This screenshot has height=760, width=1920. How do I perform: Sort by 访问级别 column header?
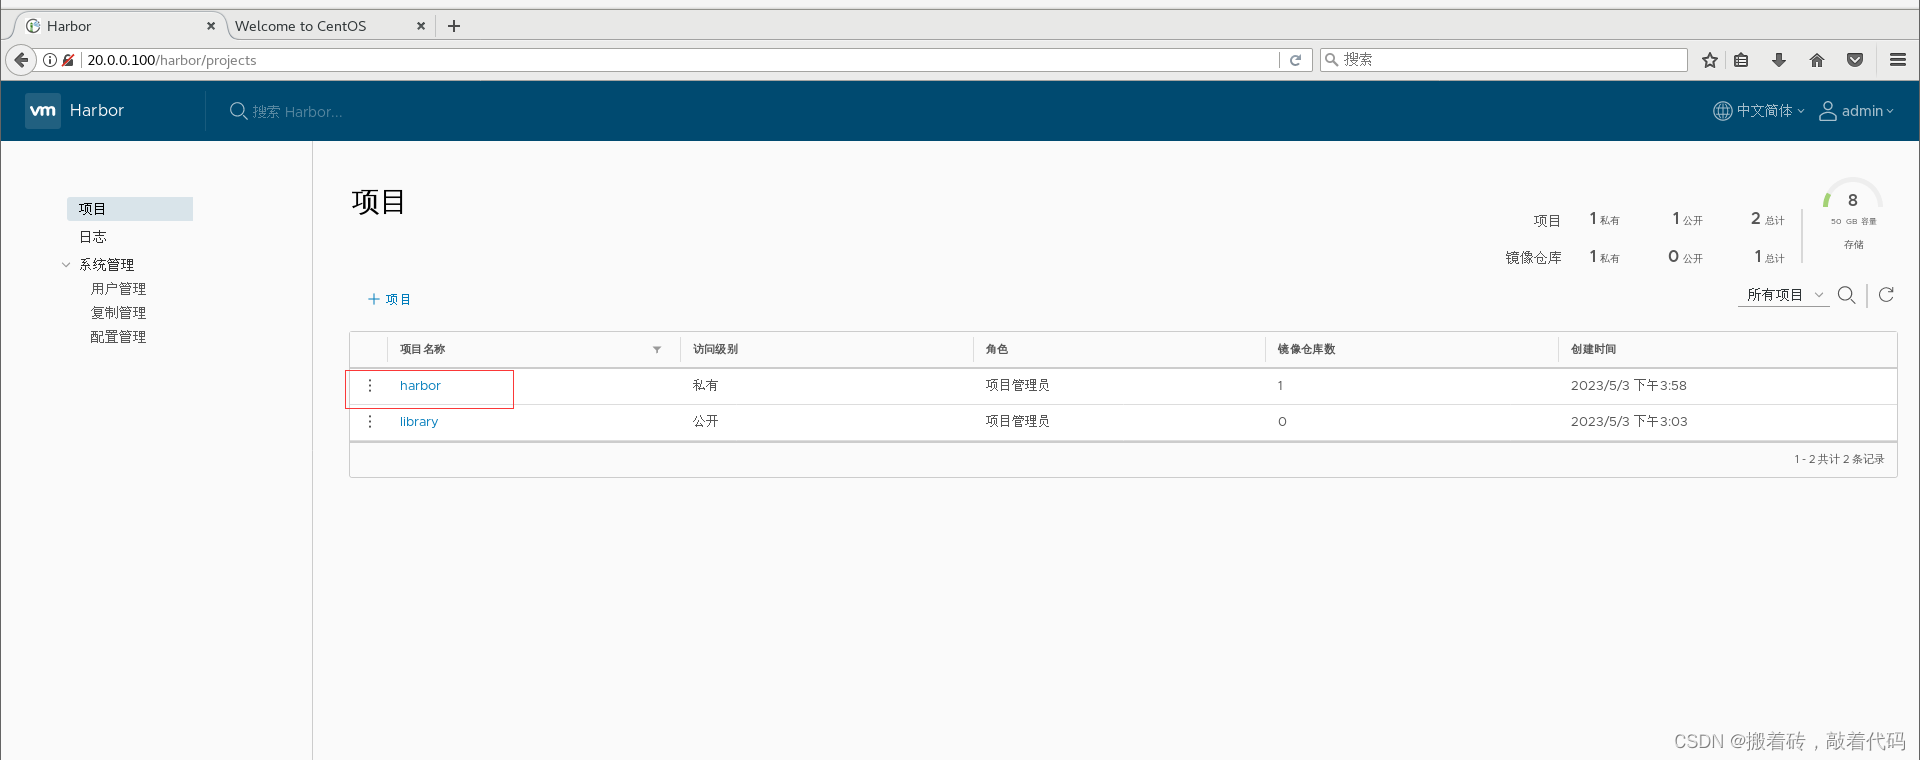pos(715,350)
